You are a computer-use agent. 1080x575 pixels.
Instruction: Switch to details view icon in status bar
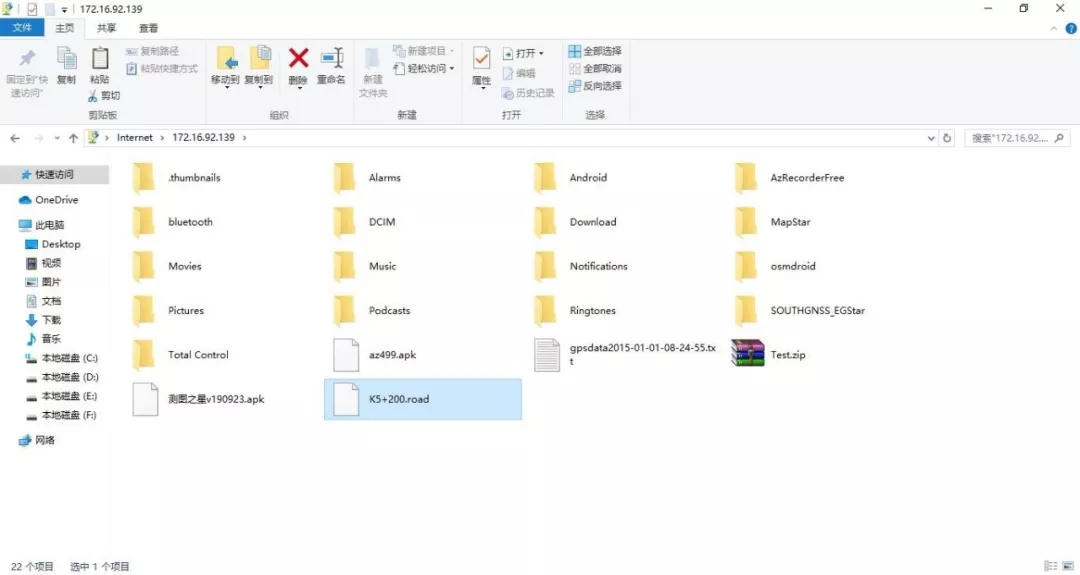coord(1050,566)
